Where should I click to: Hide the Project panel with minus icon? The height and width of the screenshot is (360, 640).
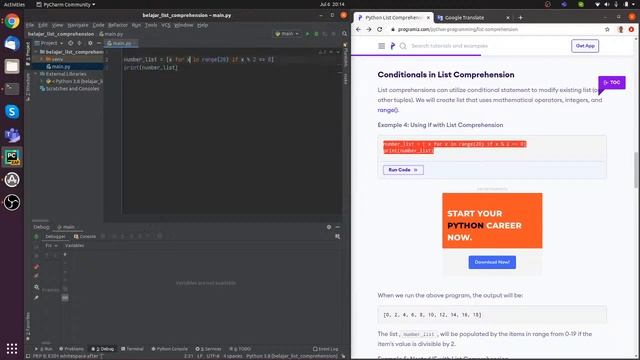click(99, 43)
